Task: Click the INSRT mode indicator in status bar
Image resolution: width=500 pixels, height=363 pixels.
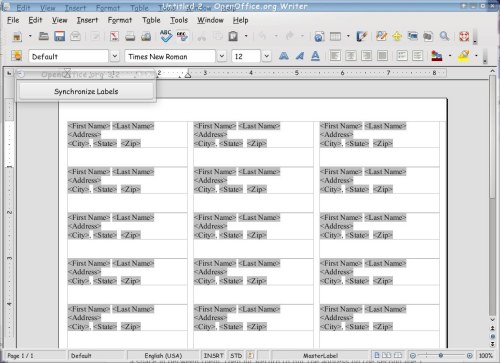Action: click(213, 356)
